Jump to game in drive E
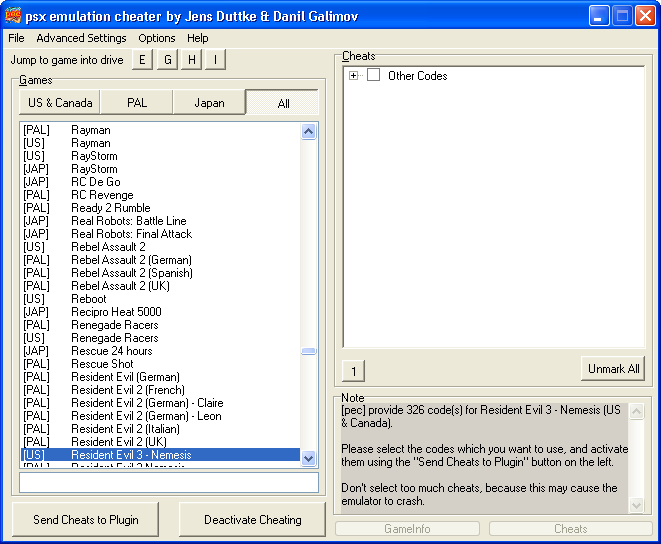661x544 pixels. [x=142, y=59]
